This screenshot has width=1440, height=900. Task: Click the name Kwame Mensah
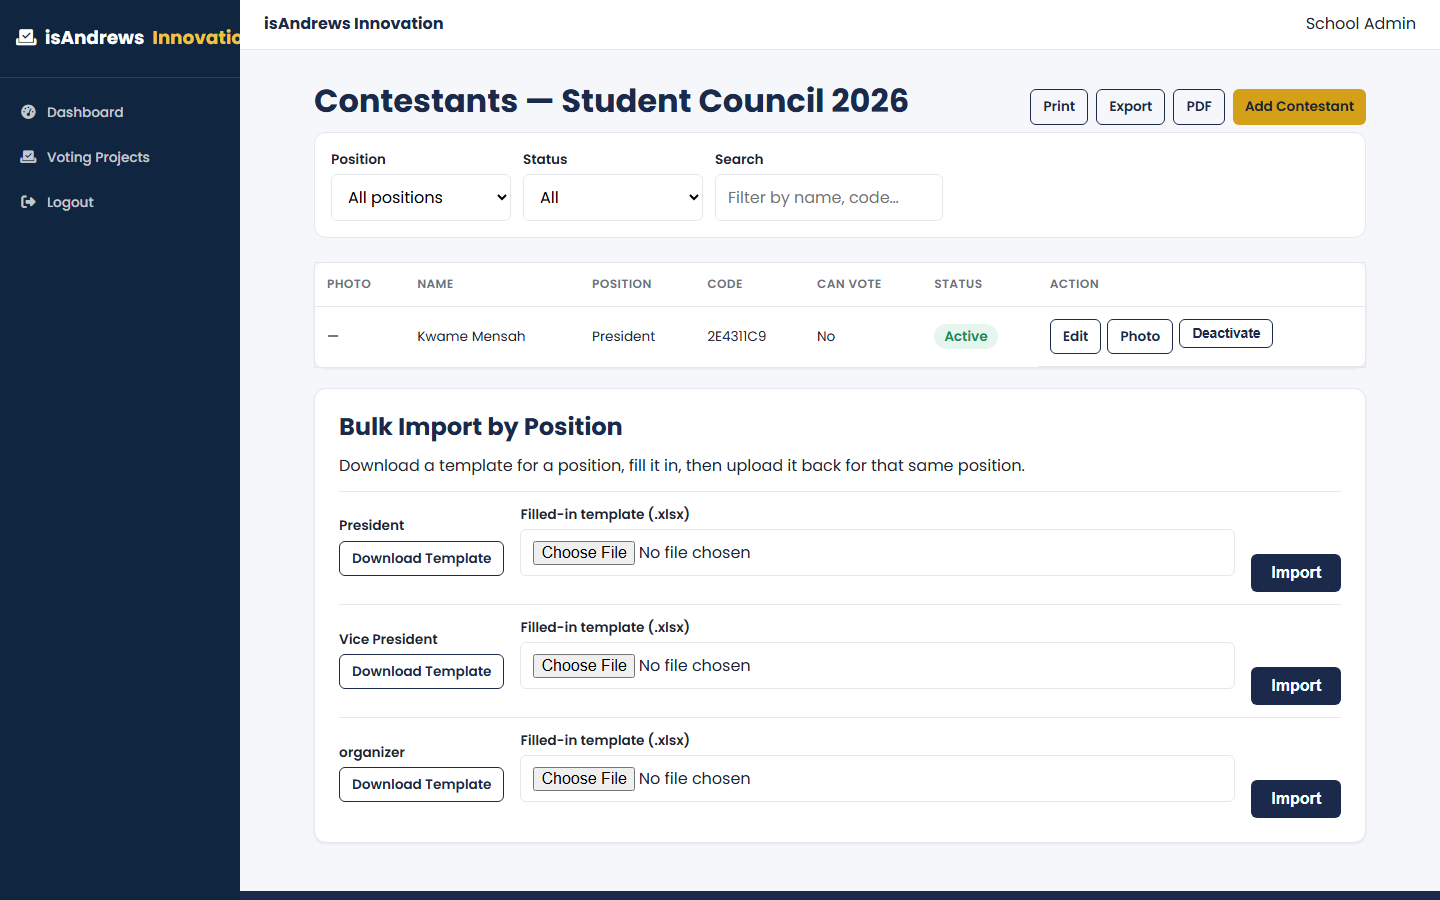coord(471,336)
